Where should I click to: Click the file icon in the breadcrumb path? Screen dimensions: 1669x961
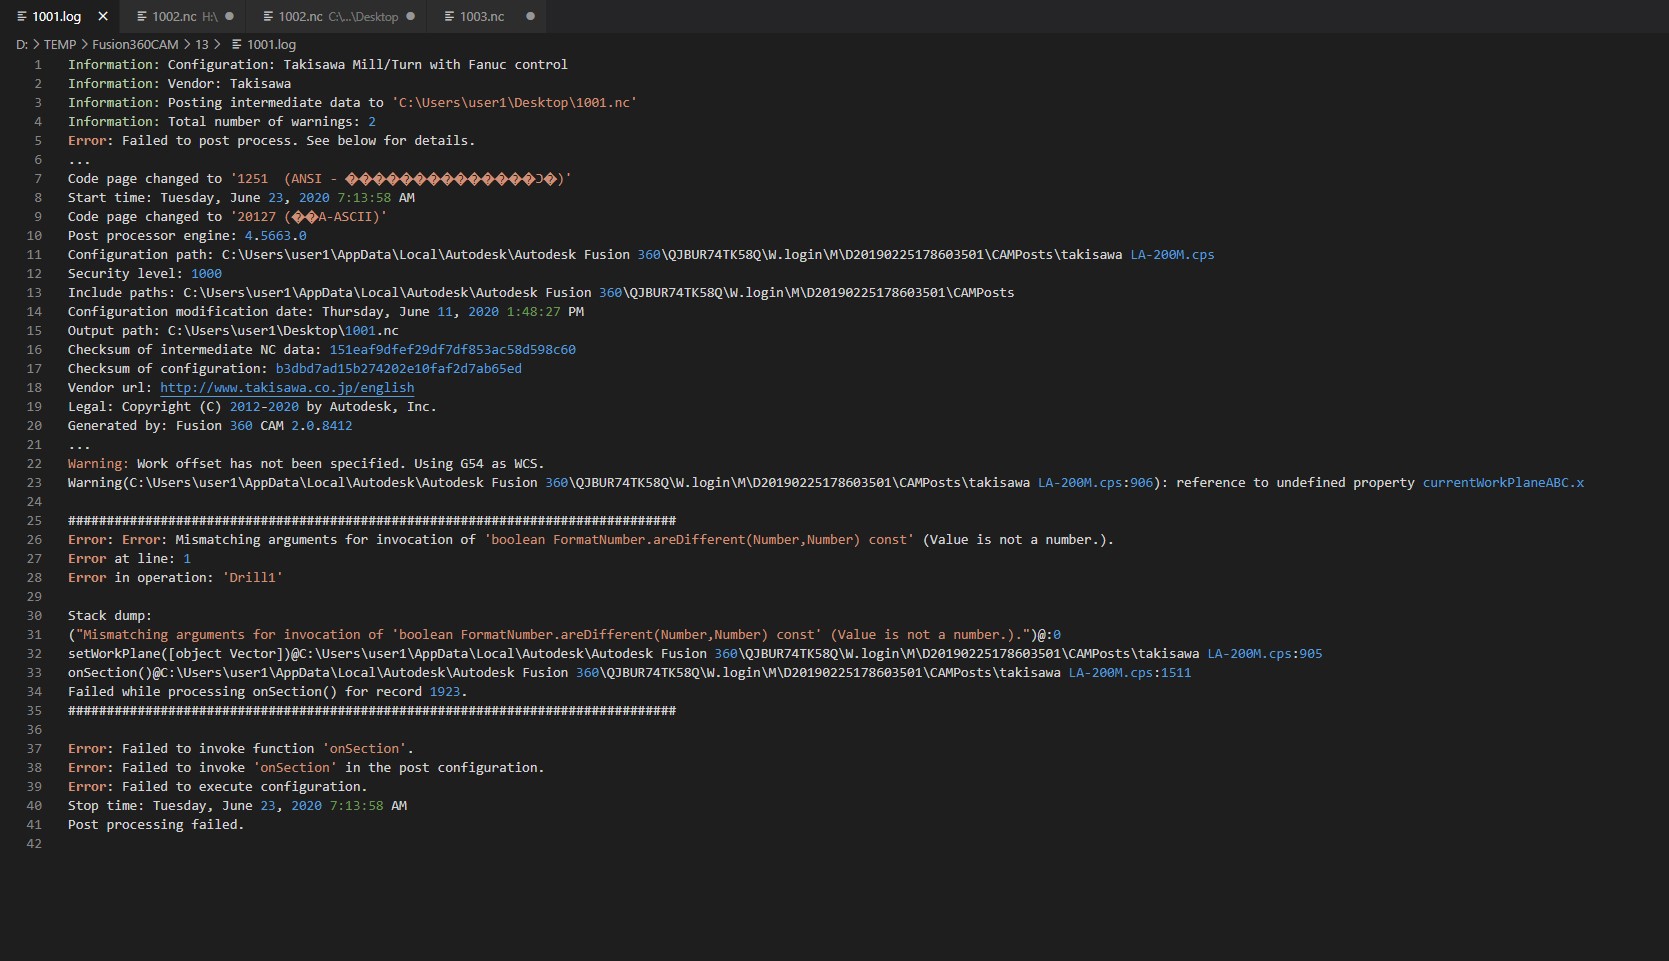click(x=237, y=44)
